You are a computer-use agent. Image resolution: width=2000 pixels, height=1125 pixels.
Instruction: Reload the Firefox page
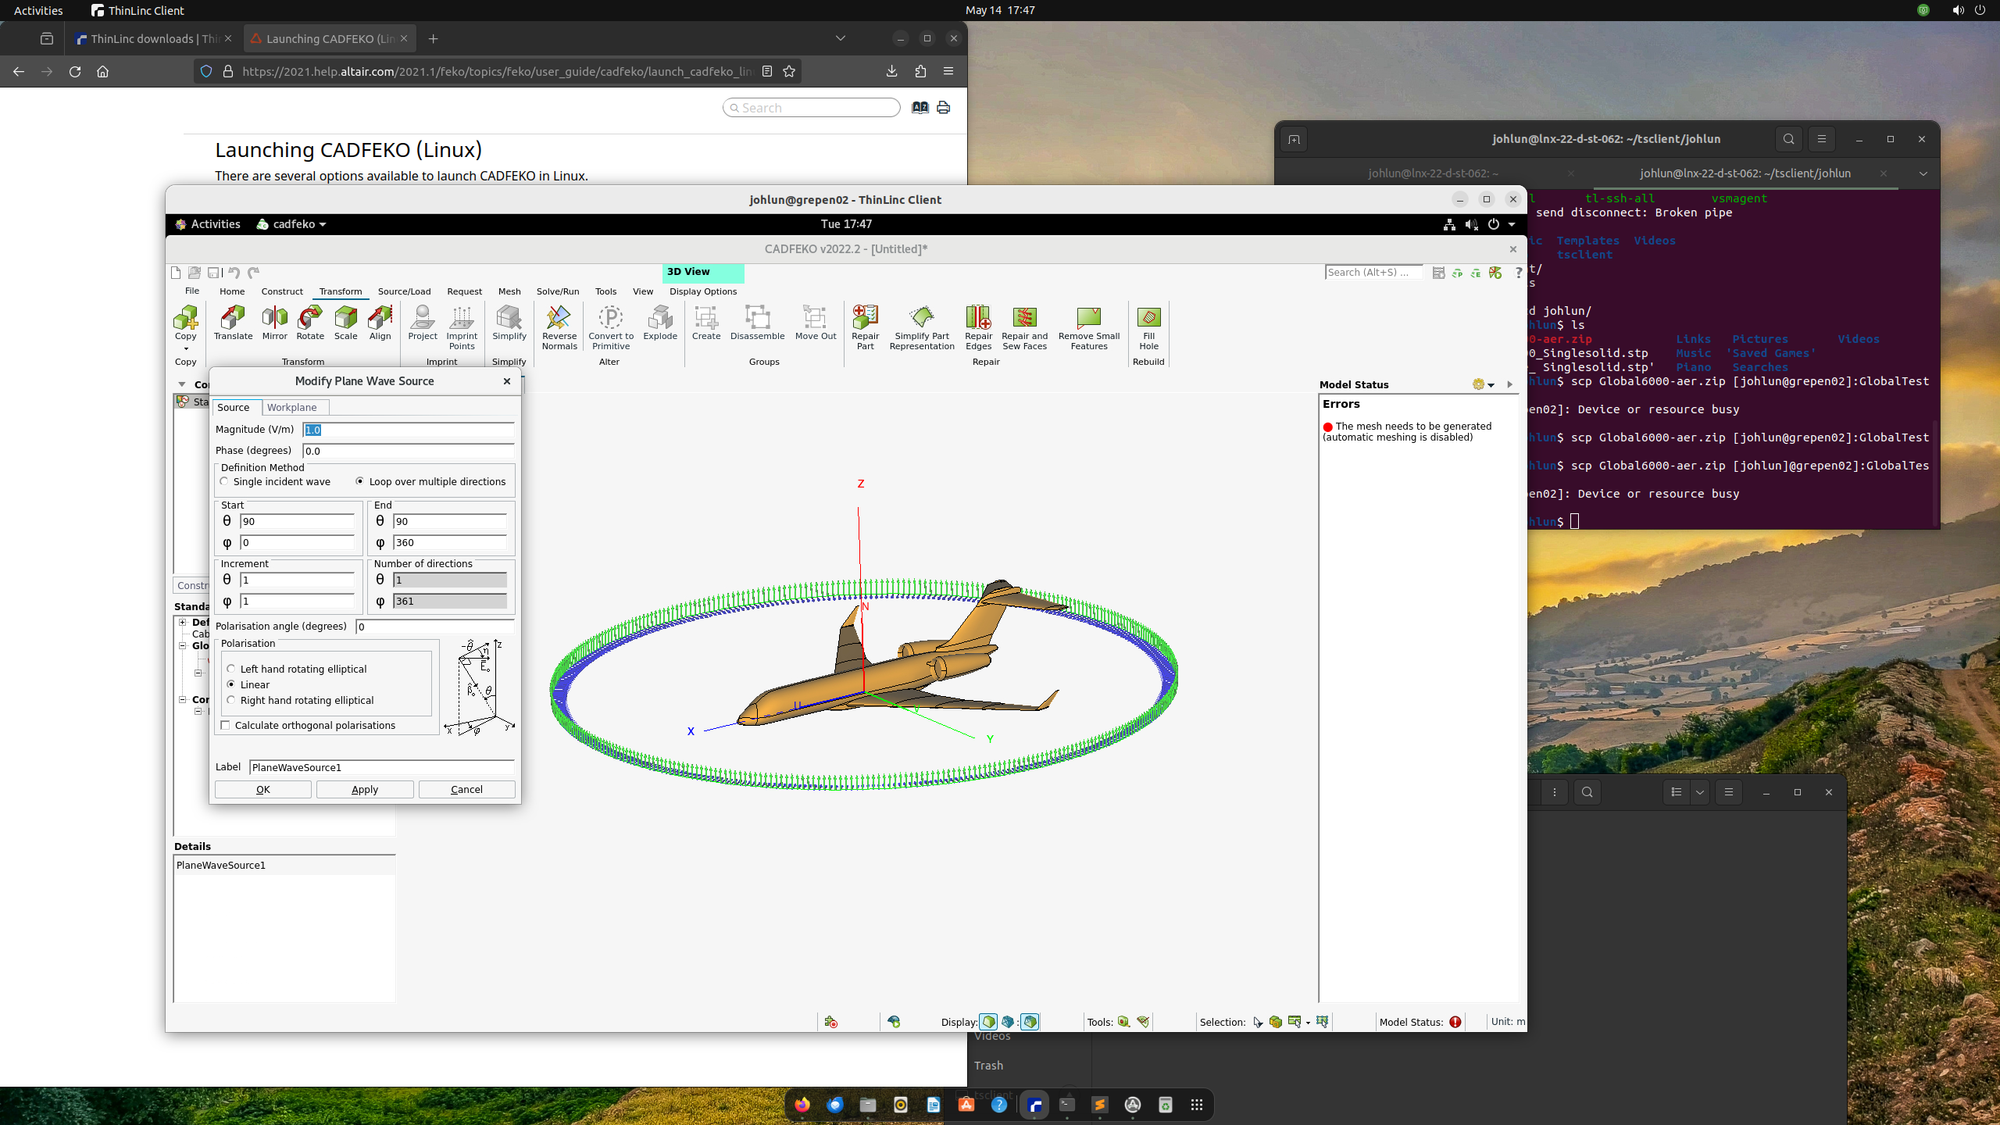coord(75,72)
